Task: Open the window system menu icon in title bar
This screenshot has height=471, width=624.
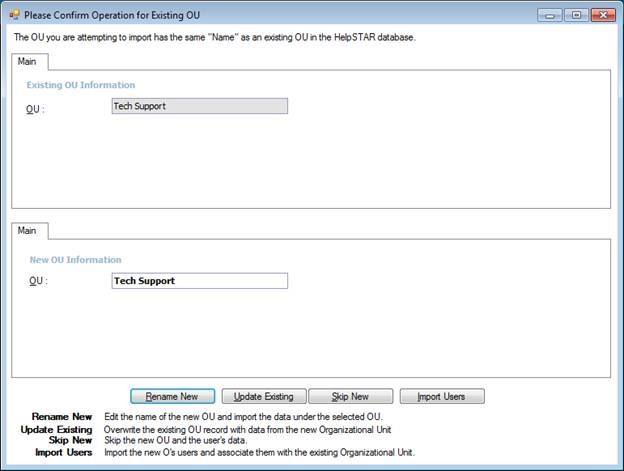Action: point(13,15)
